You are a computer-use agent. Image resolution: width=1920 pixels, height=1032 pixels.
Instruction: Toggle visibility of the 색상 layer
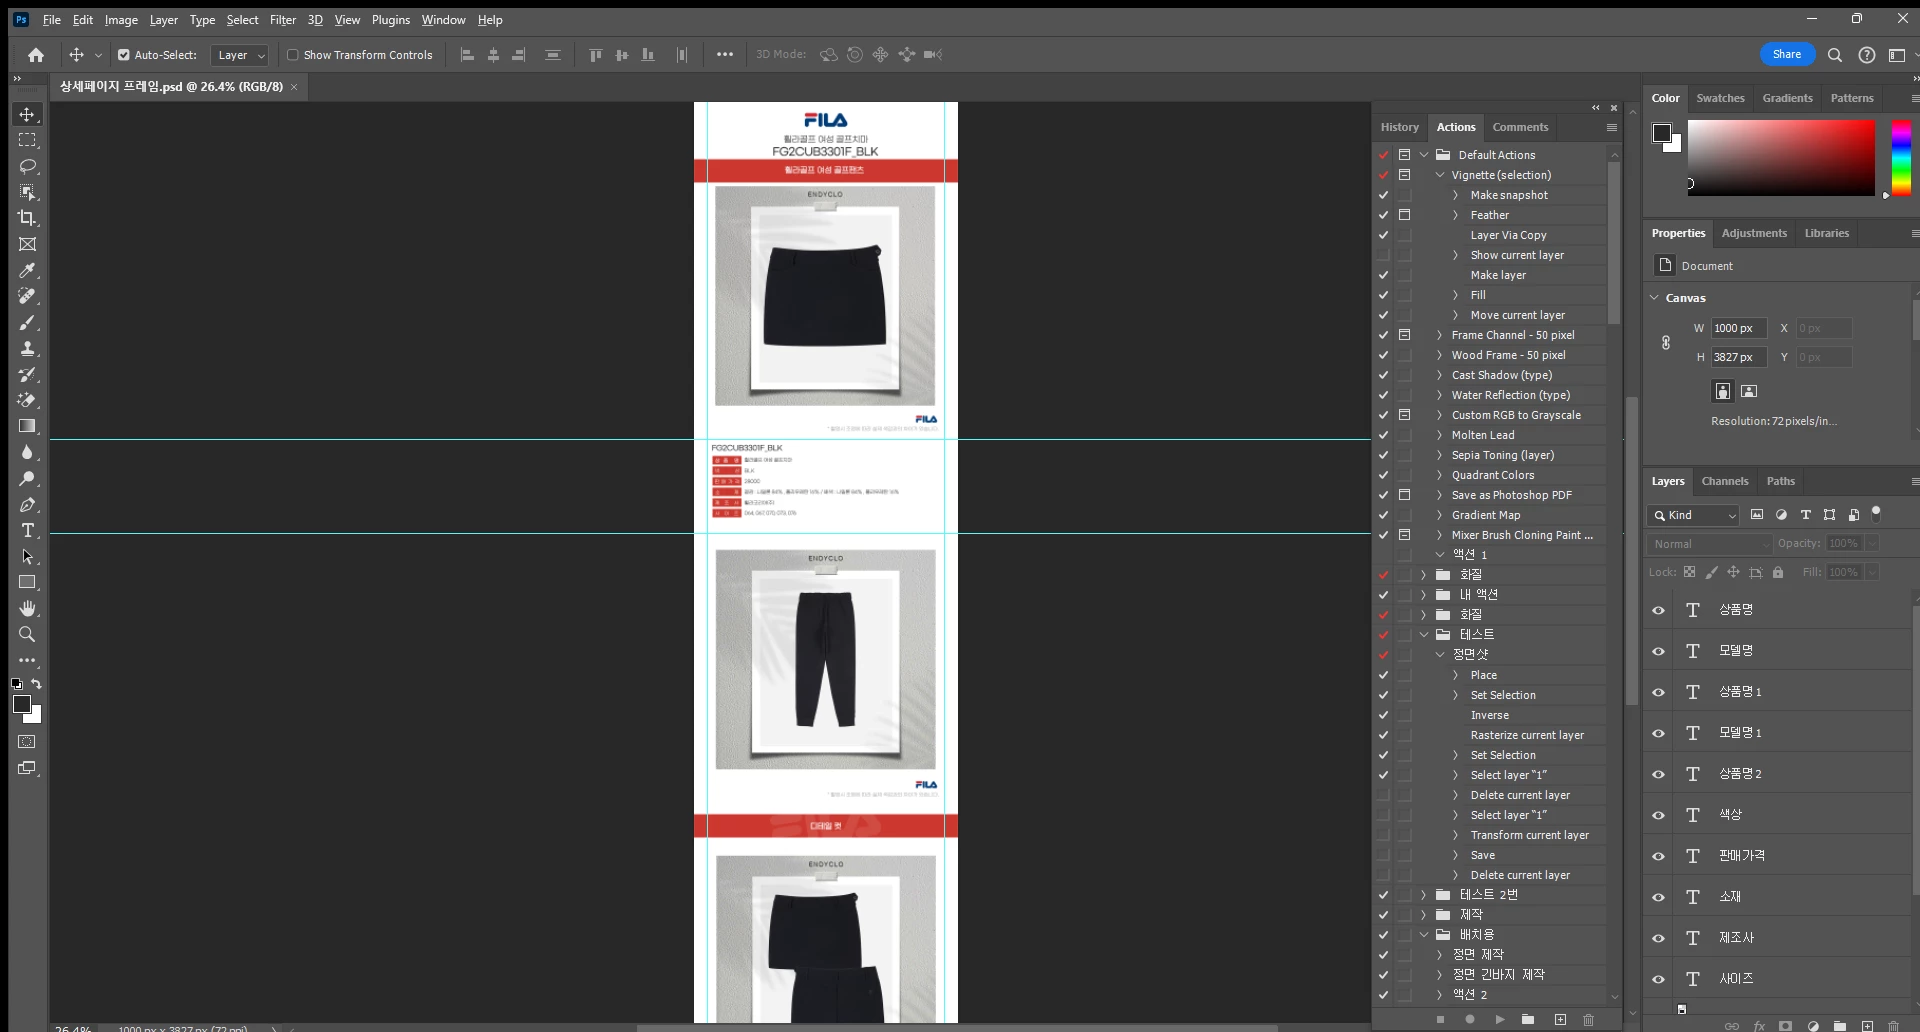[x=1658, y=815]
